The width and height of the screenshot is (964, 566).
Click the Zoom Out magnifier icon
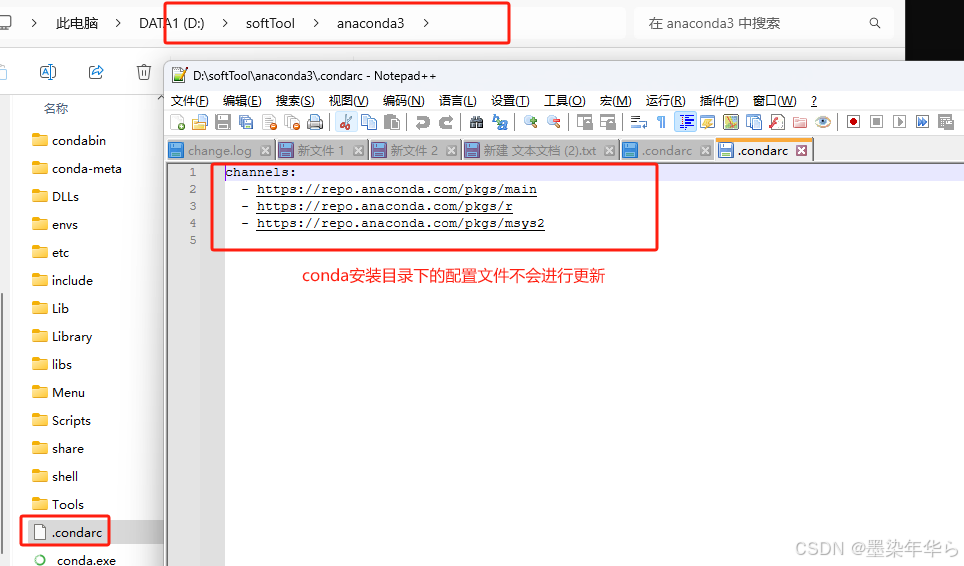(554, 122)
